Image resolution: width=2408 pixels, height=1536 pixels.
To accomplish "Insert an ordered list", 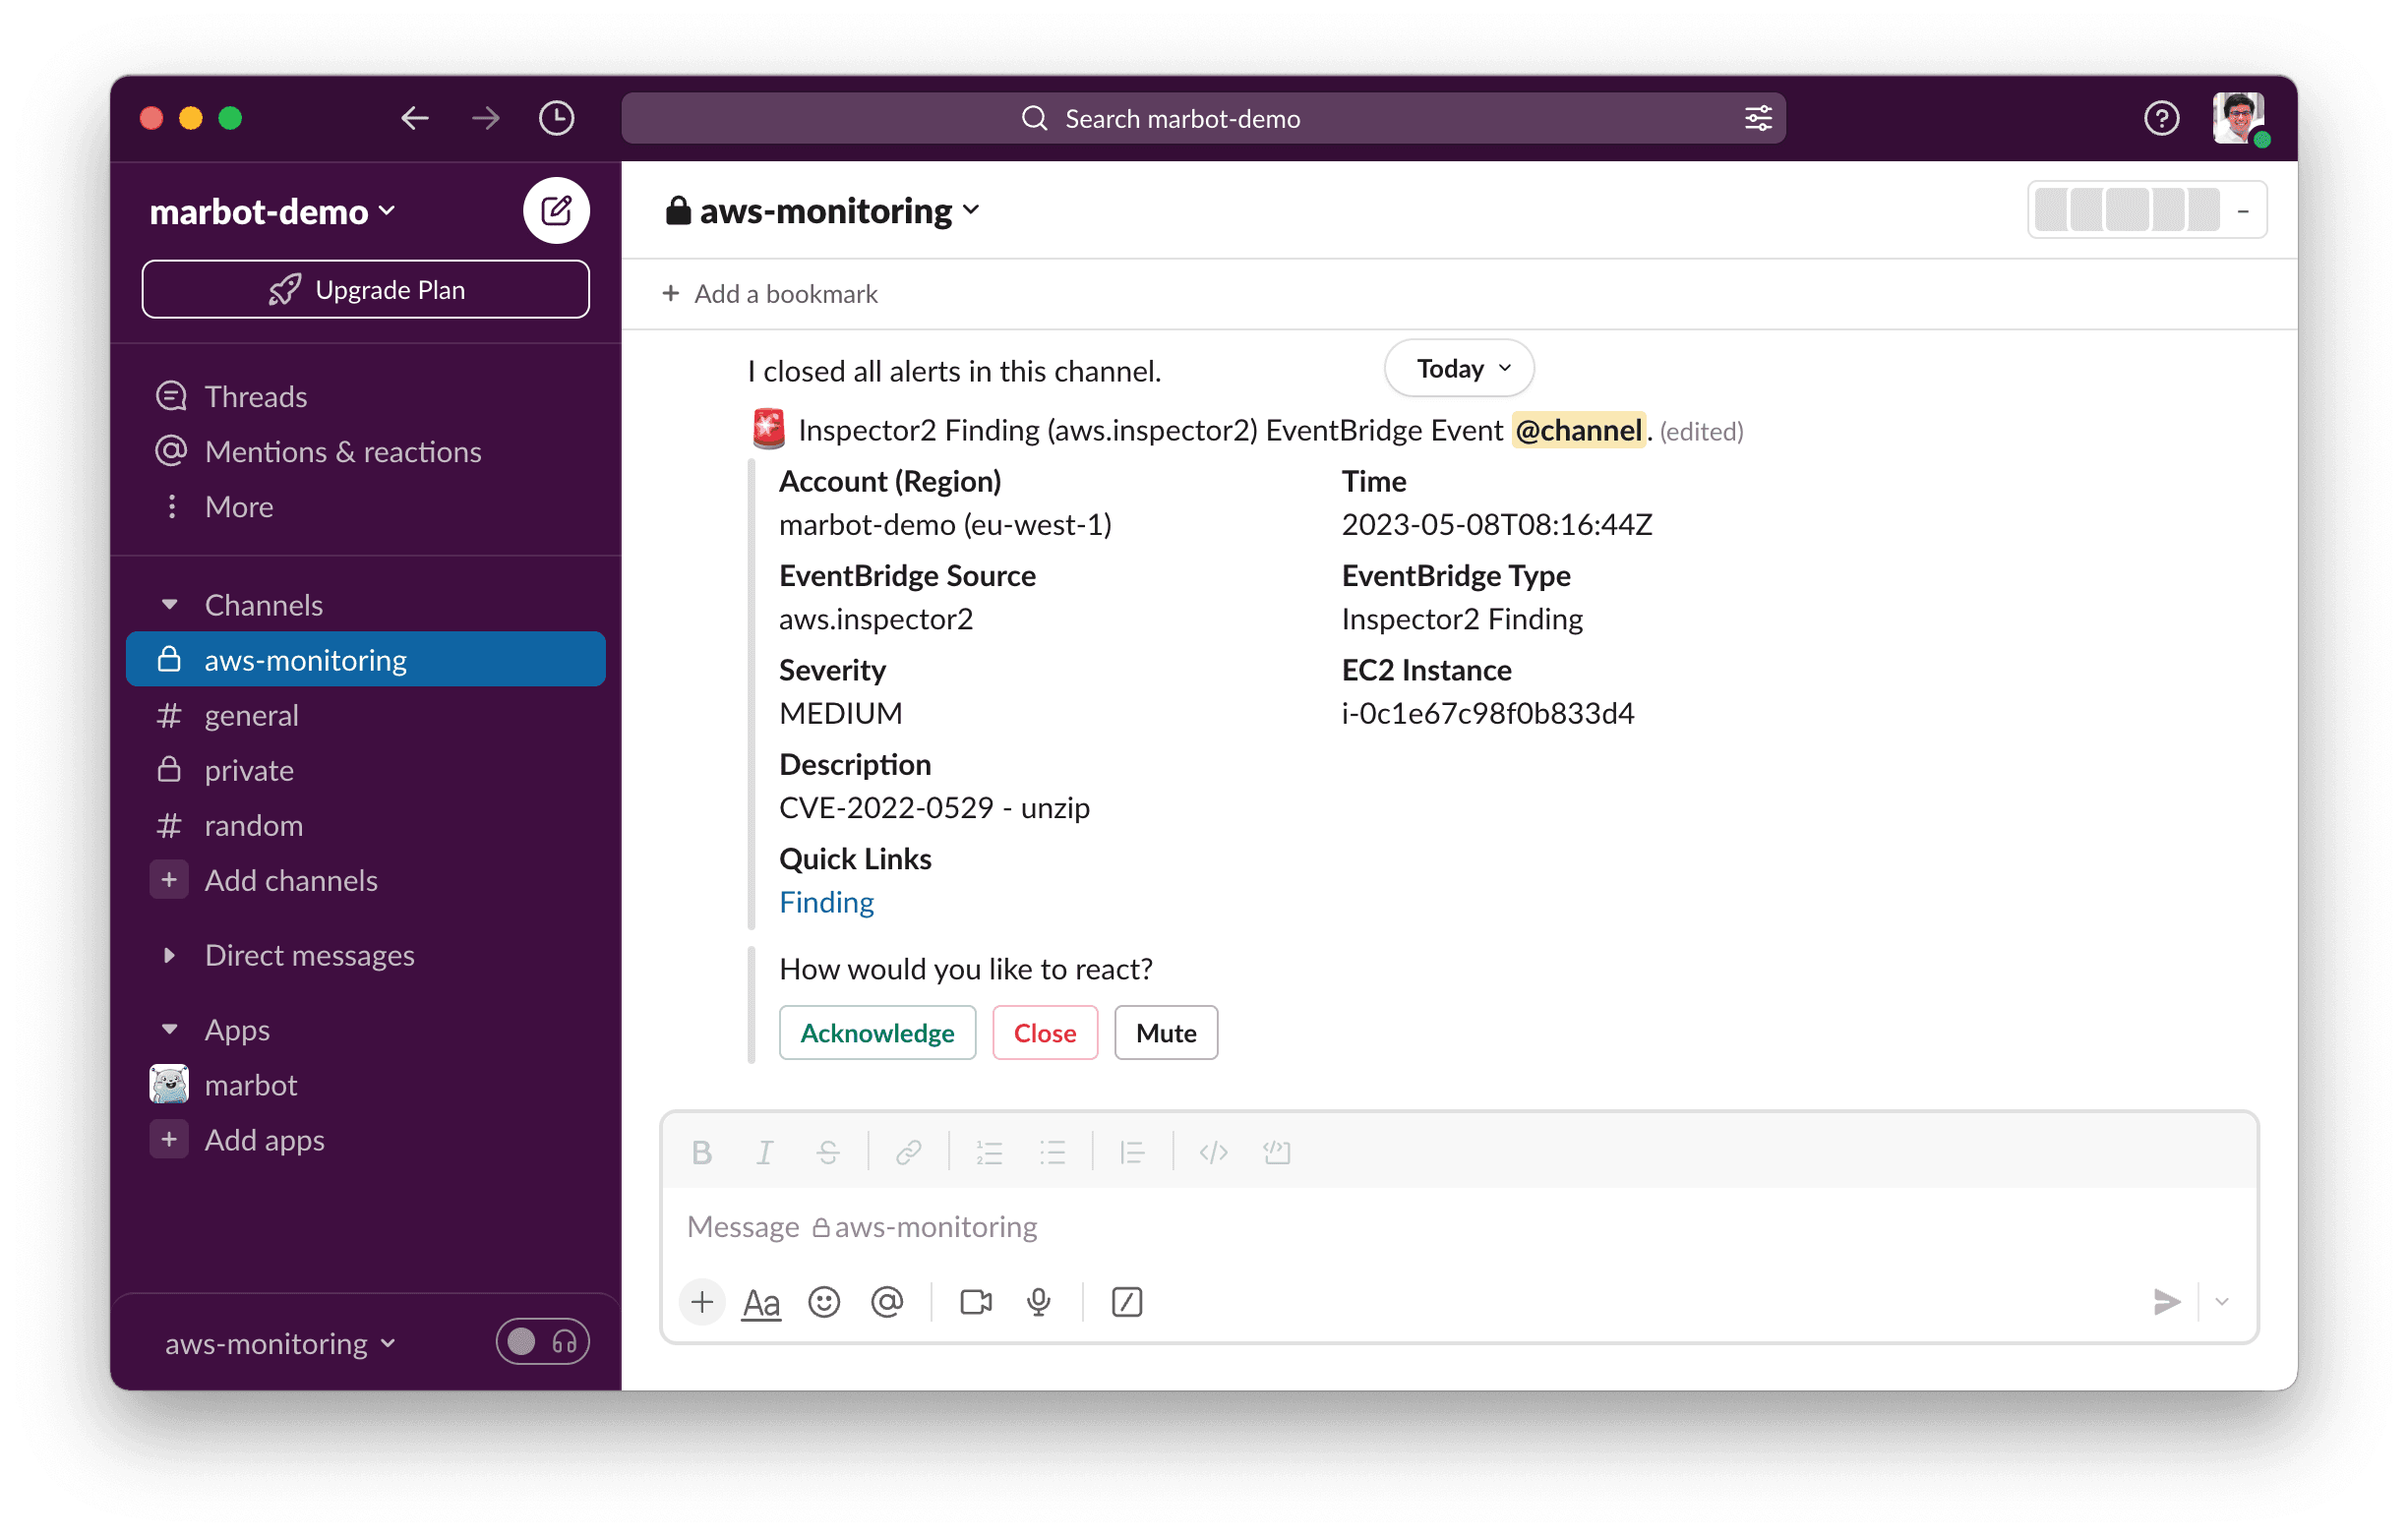I will pyautogui.click(x=989, y=1152).
